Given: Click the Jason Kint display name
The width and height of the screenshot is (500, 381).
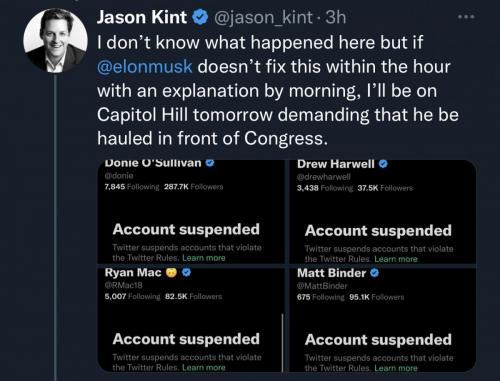Looking at the screenshot, I should [142, 17].
